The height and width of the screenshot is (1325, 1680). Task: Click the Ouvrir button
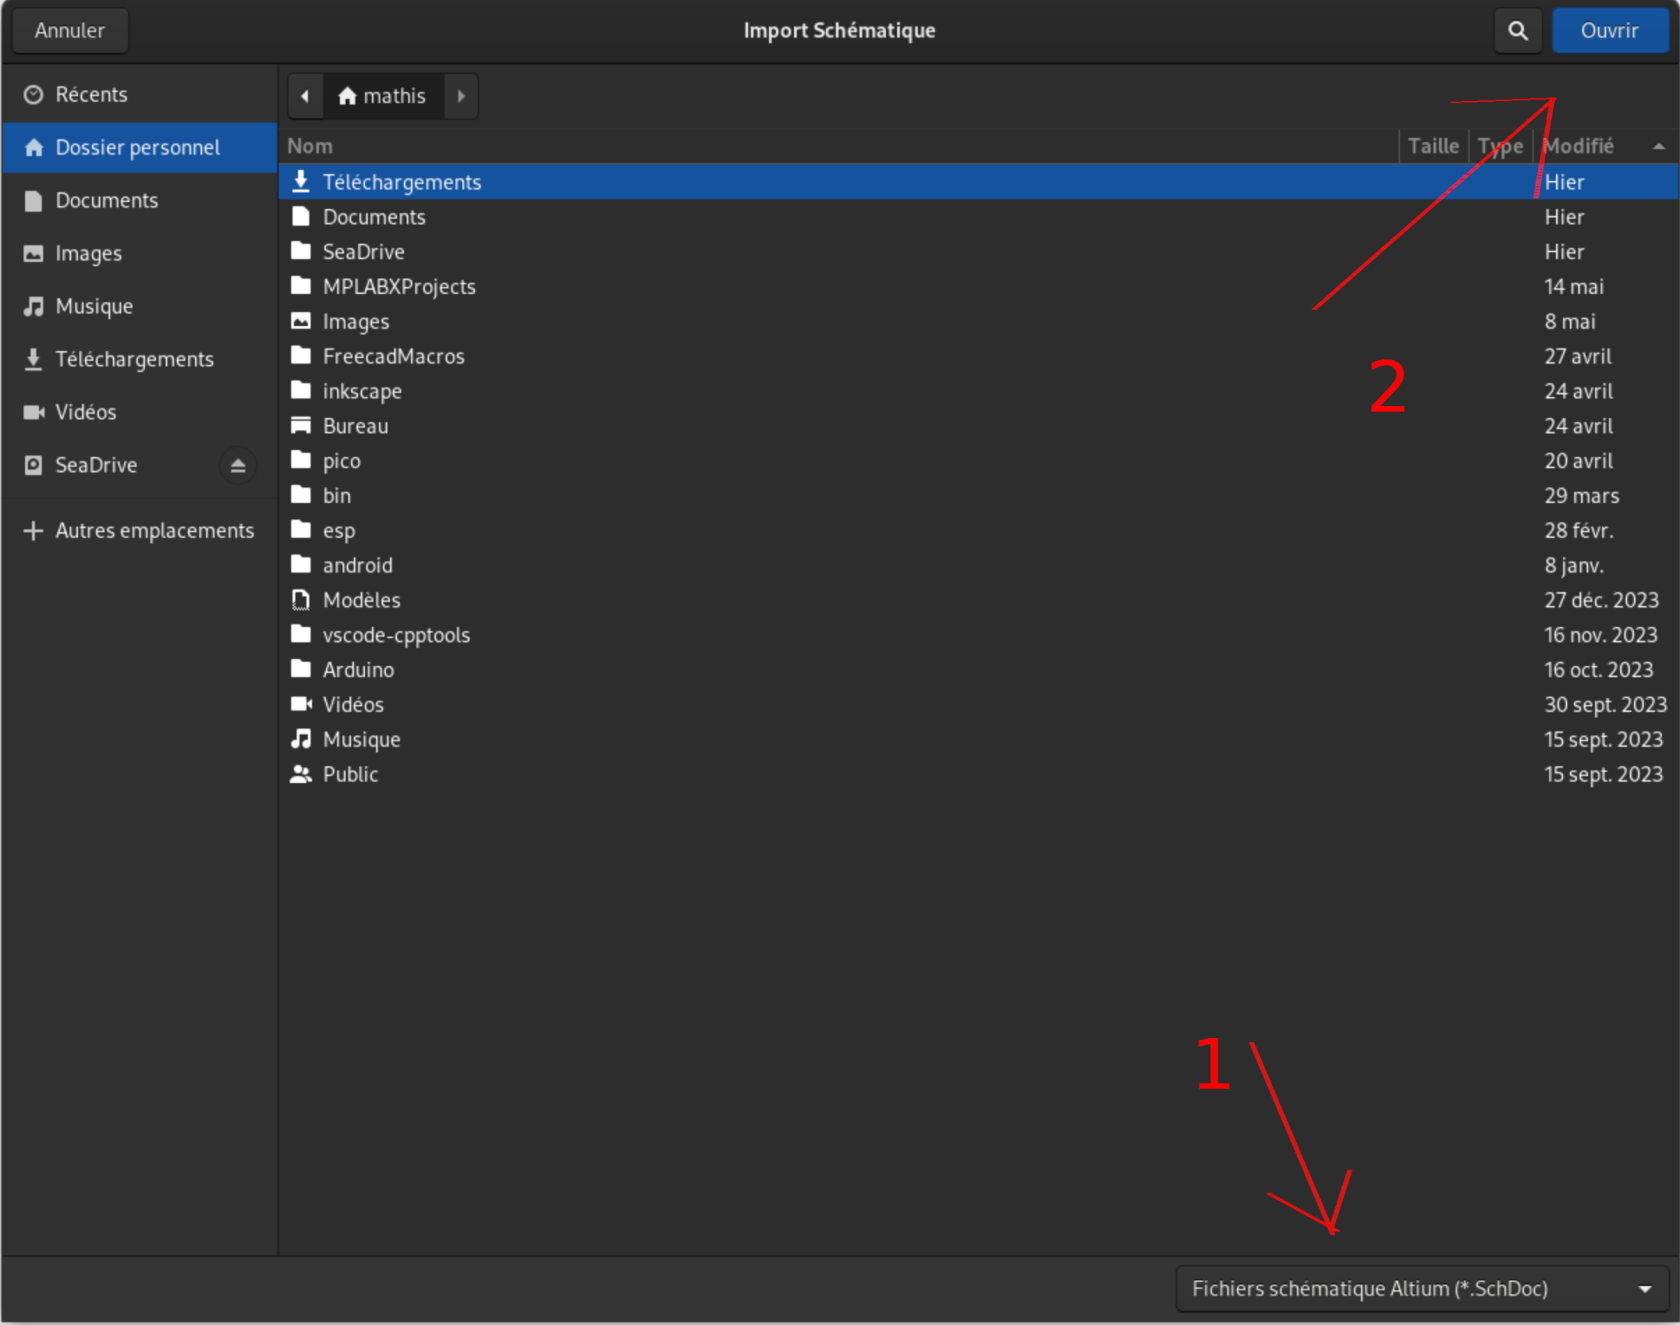coord(1609,31)
